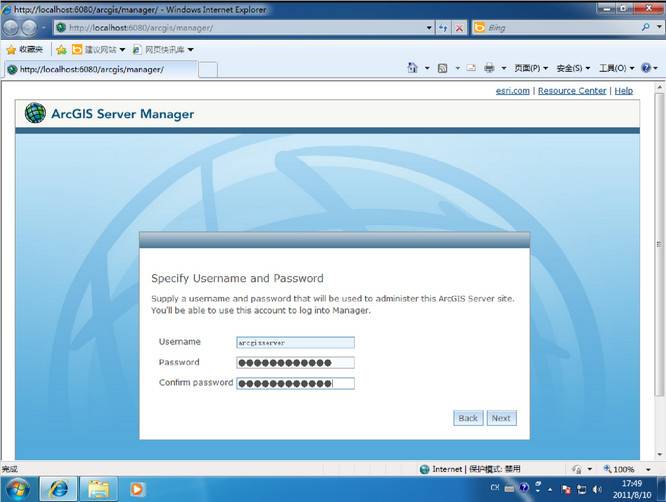666x502 pixels.
Task: Open a new blank tab
Action: (208, 70)
